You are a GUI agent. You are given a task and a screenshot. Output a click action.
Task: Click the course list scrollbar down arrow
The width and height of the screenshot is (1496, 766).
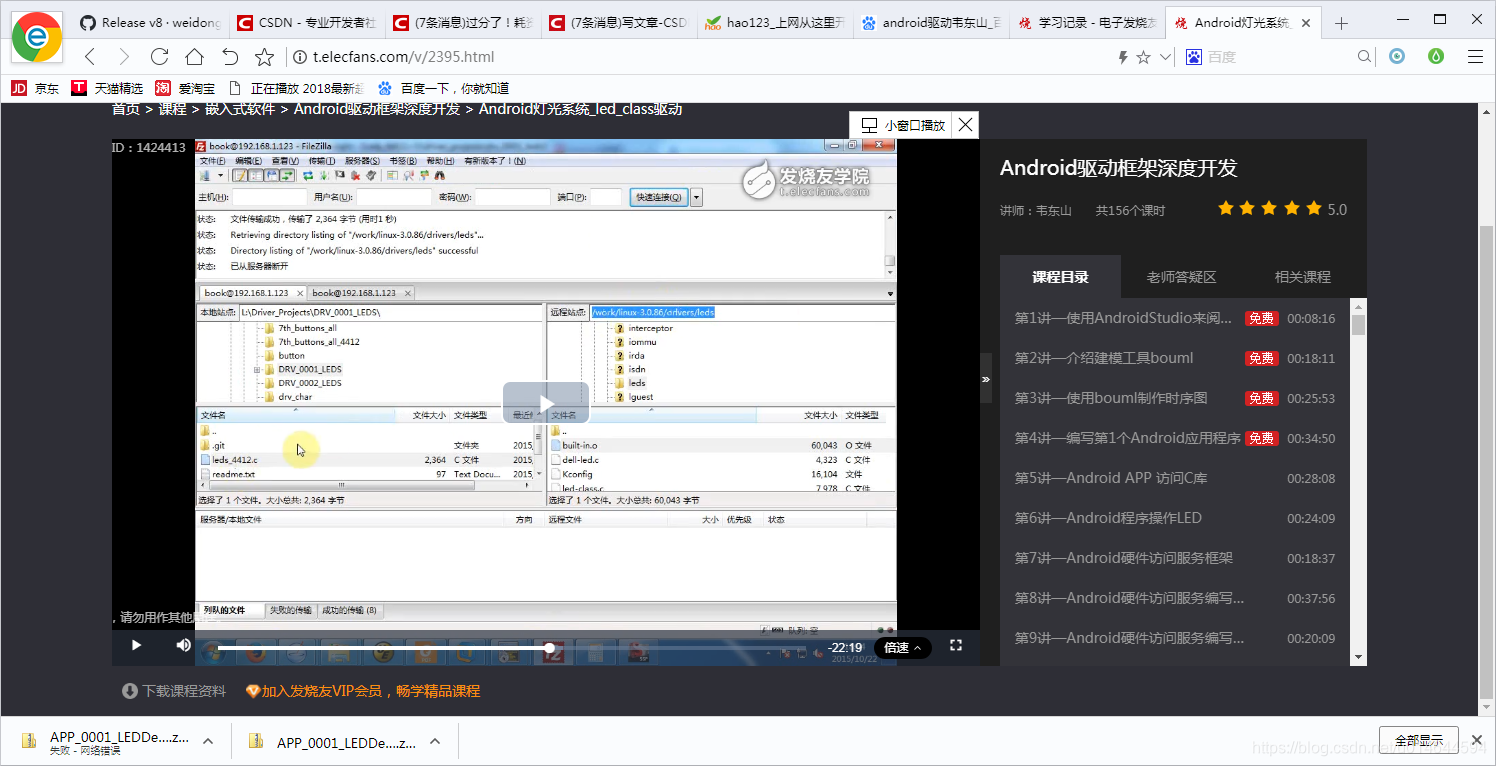1358,657
